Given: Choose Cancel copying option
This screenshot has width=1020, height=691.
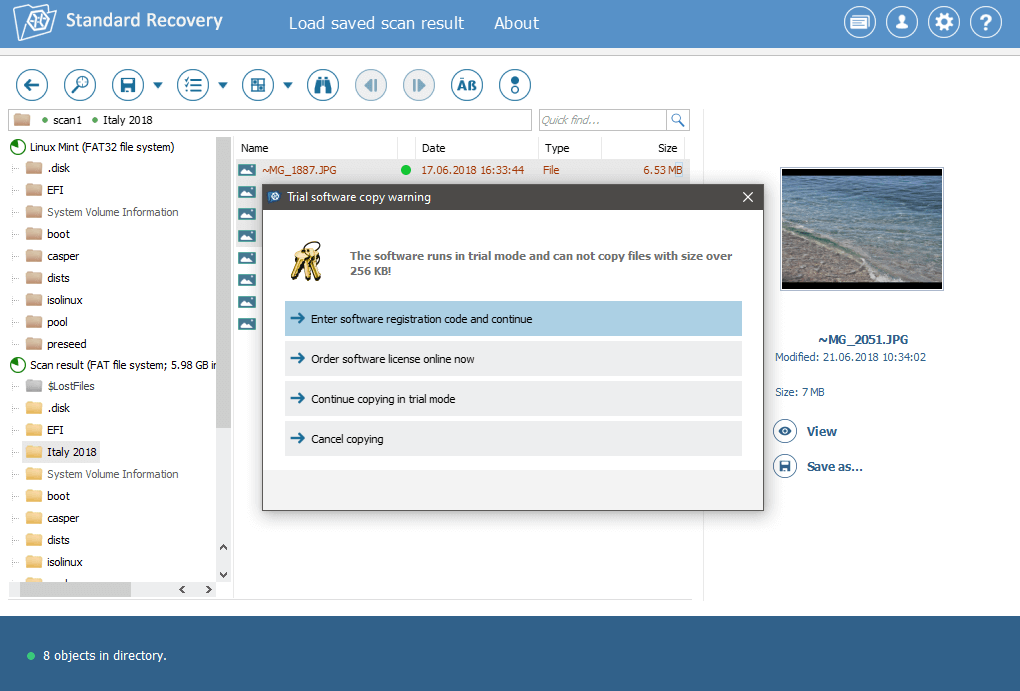Looking at the screenshot, I should tap(513, 439).
